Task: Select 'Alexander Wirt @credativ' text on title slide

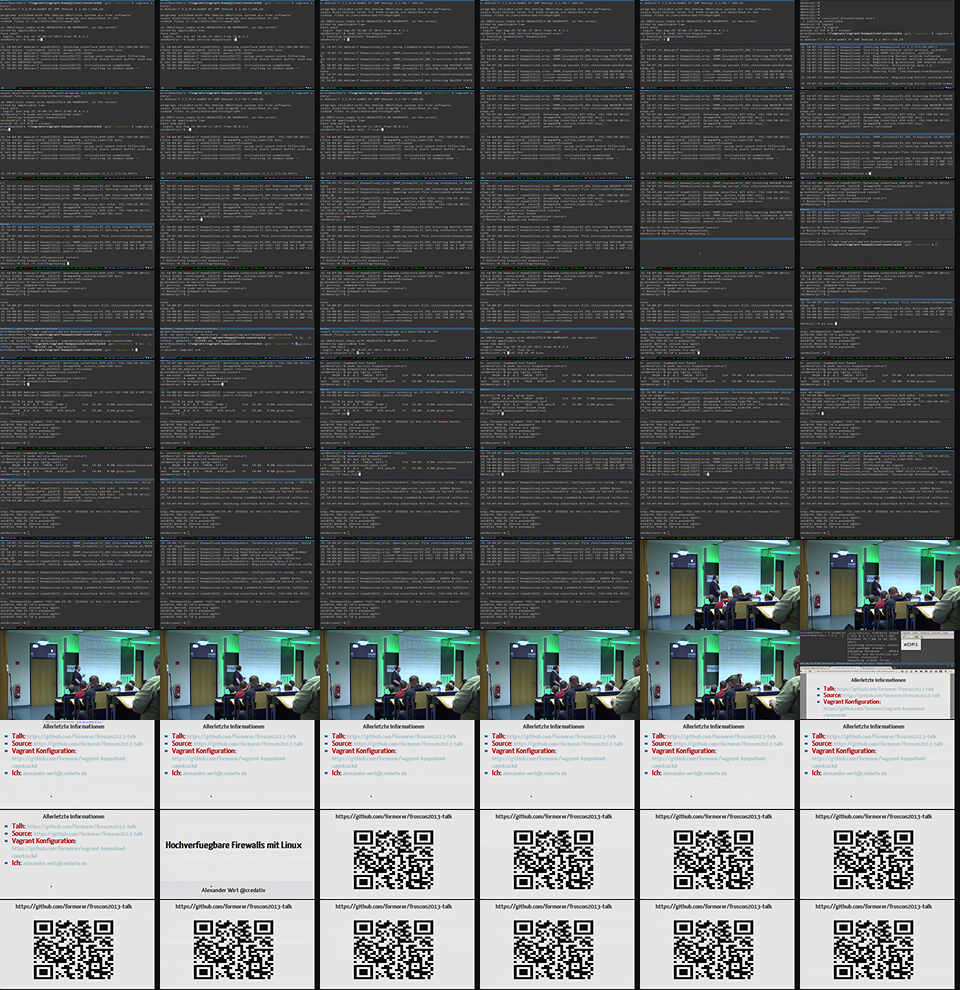Action: [x=233, y=890]
